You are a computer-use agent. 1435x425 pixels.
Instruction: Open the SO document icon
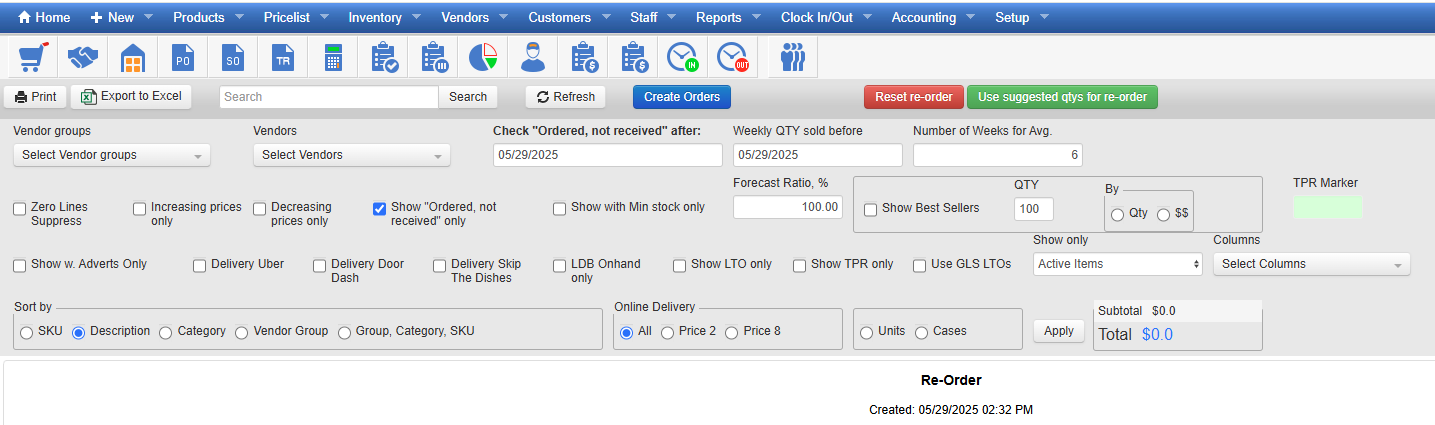[x=232, y=58]
